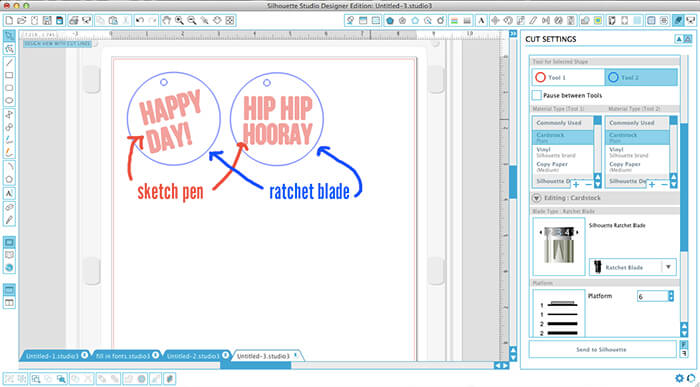Select Tool 1 red circle option

tap(568, 77)
